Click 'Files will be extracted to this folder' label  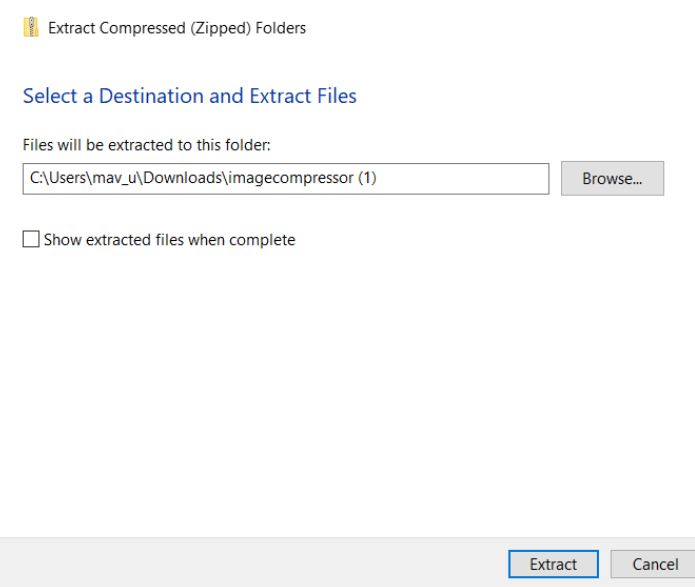click(146, 145)
